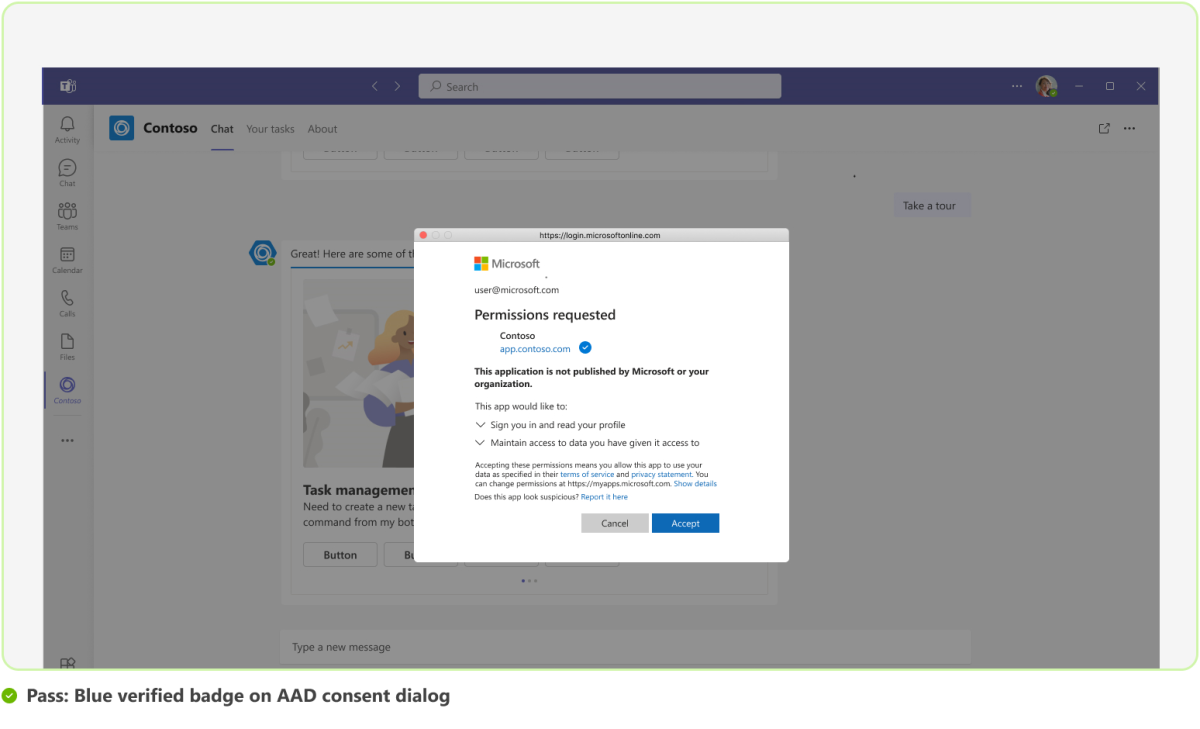The image size is (1200, 729).
Task: Click the blue verified badge next to app.contoso.com
Action: (585, 348)
